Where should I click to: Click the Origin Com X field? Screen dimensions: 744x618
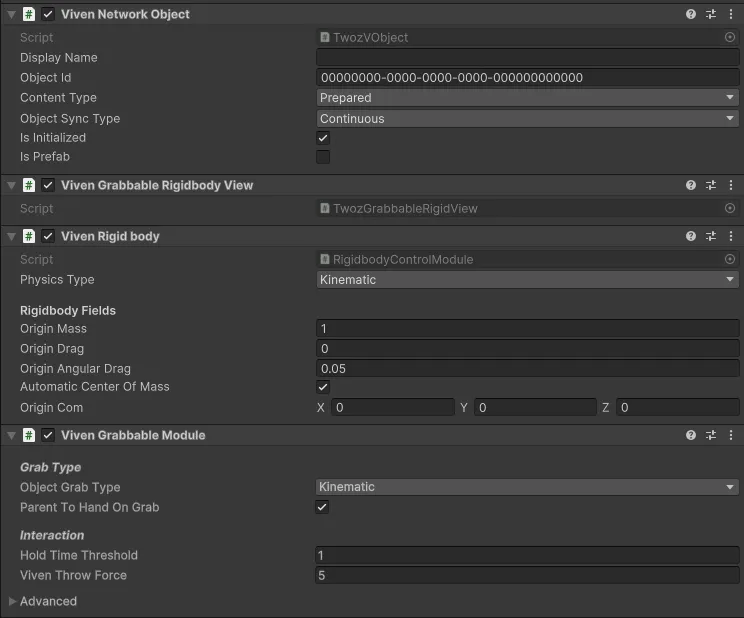coord(393,407)
